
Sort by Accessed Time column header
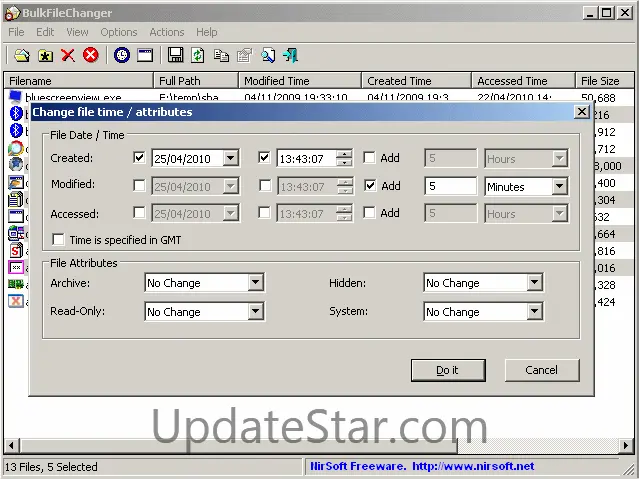point(523,81)
